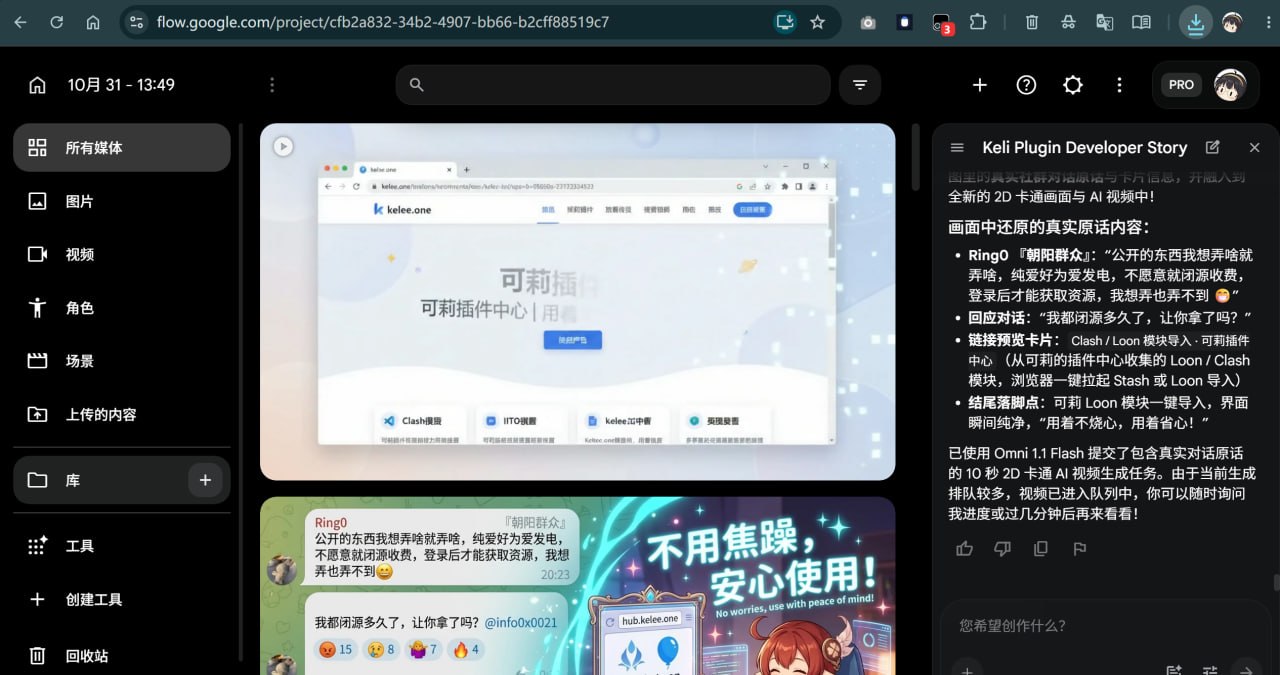Viewport: 1280px width, 675px height.
Task: Focus the media search field
Action: pyautogui.click(x=613, y=85)
